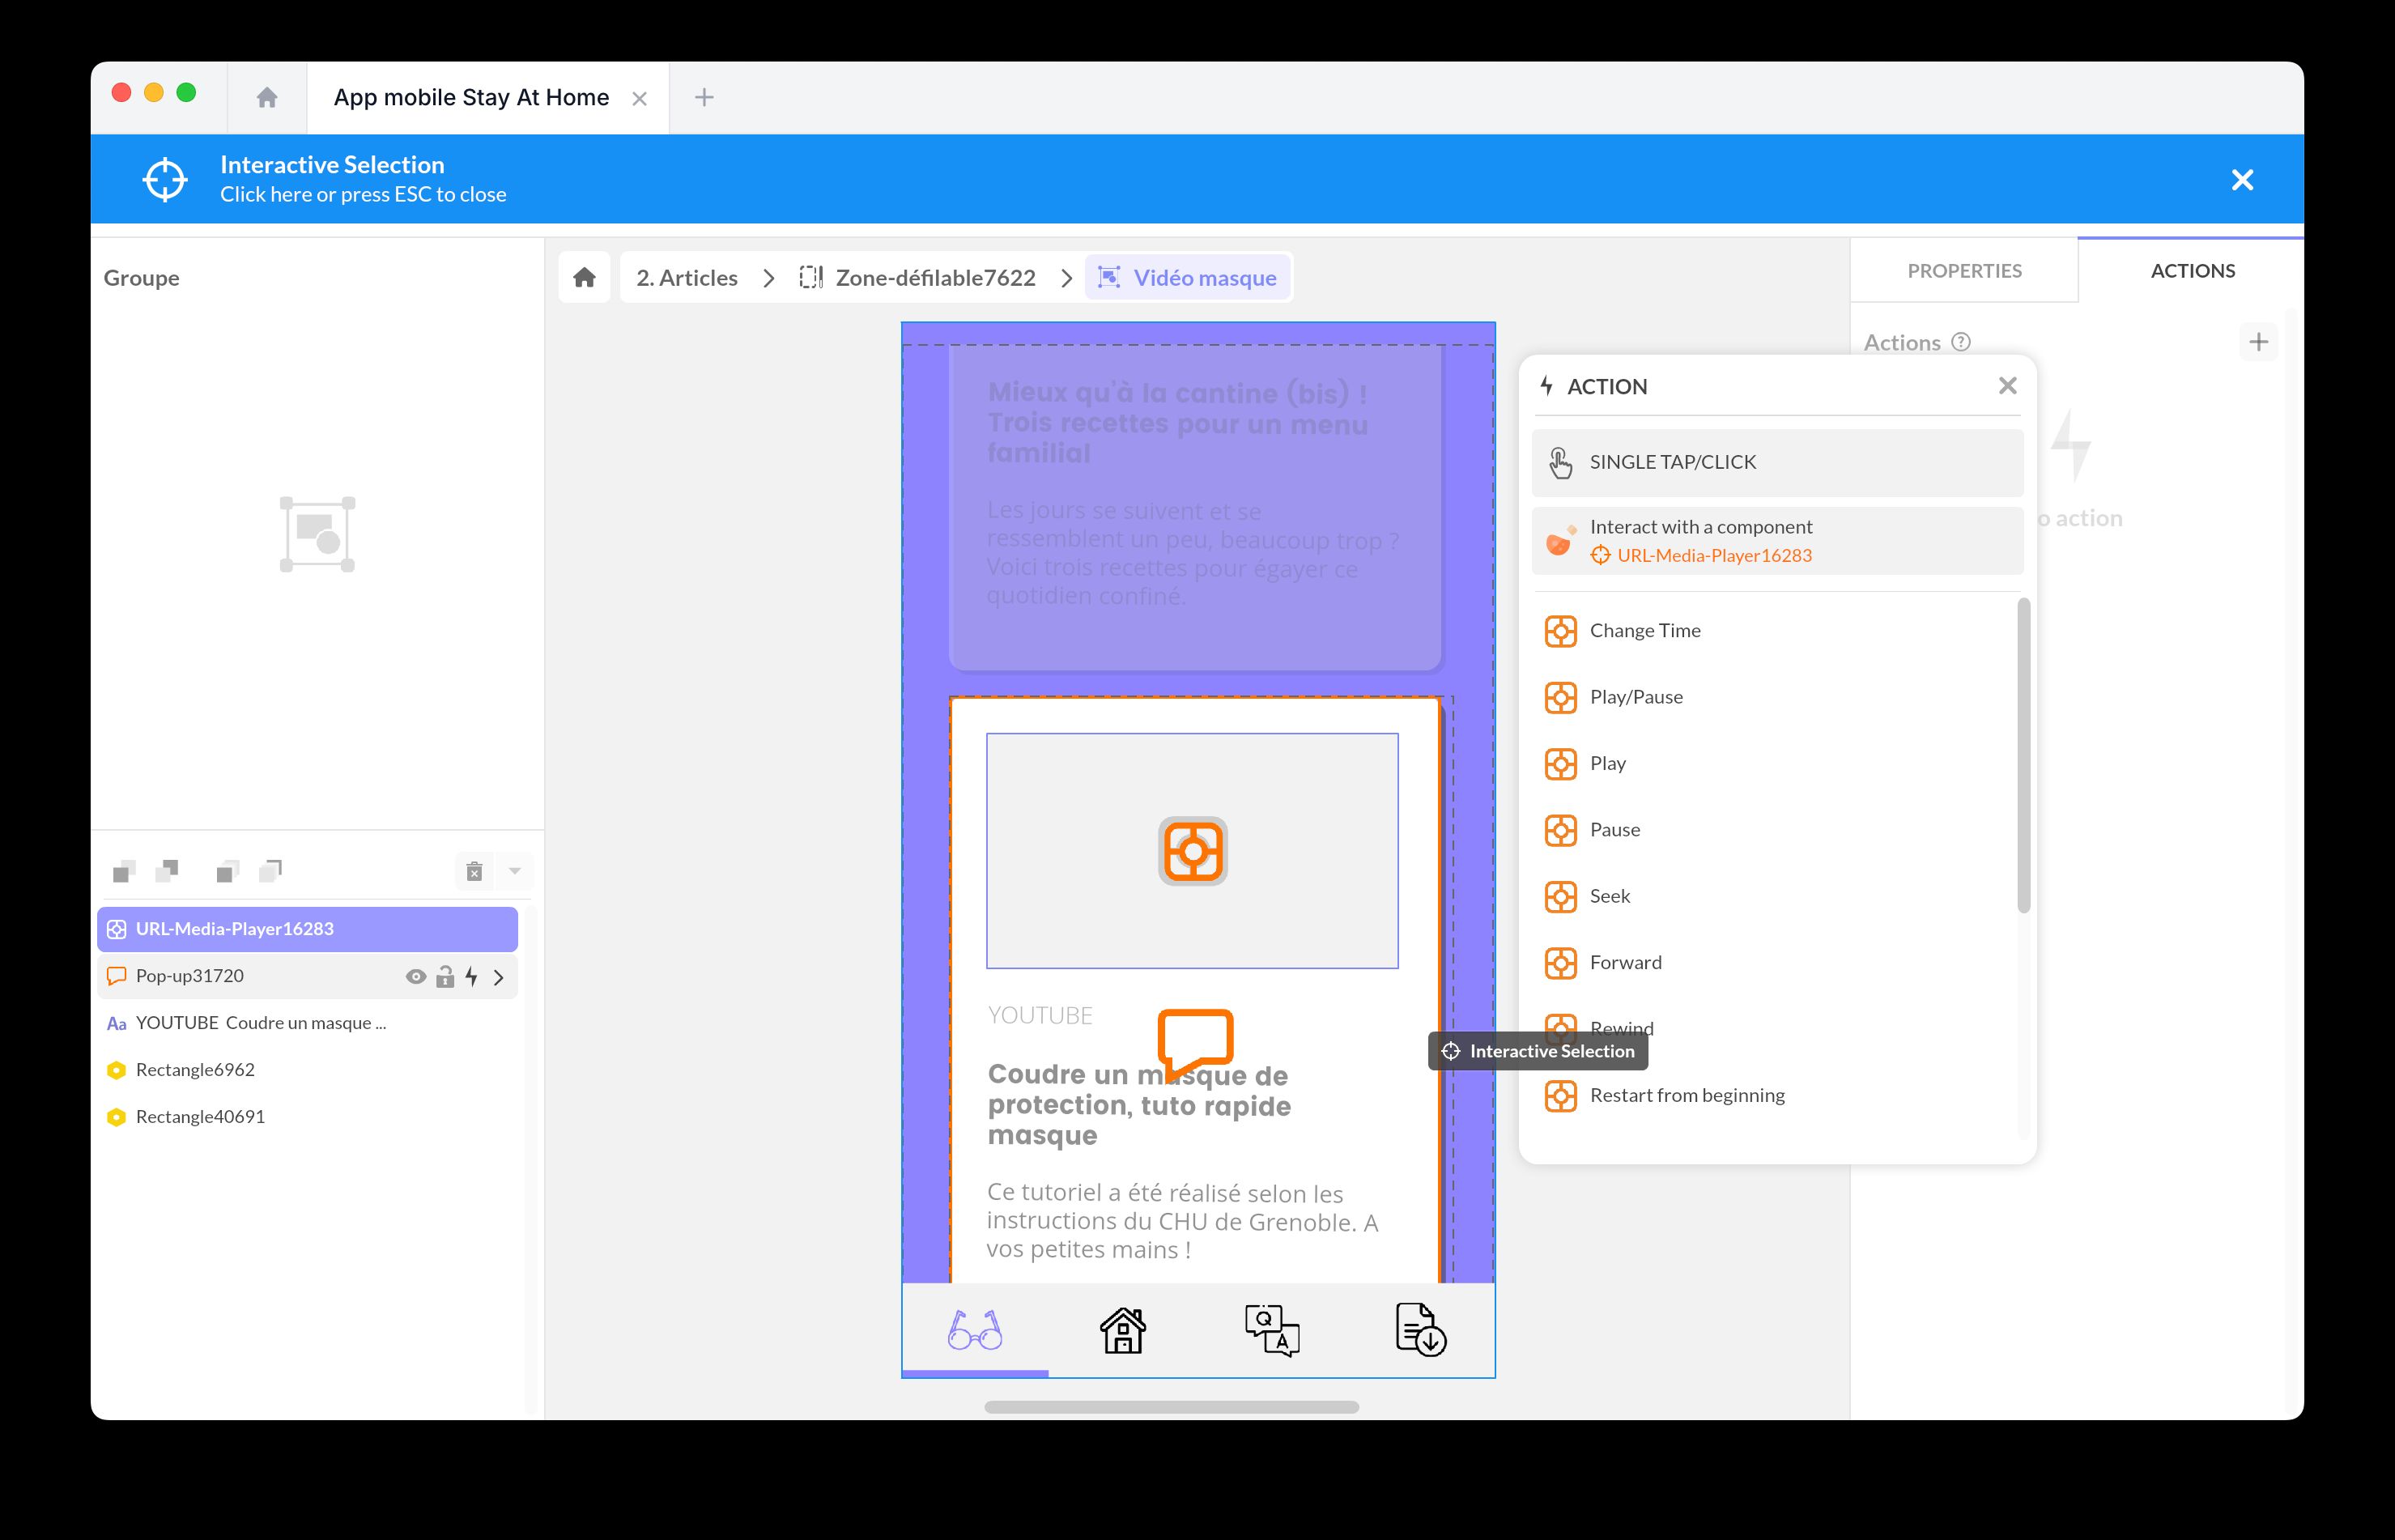Screen dimensions: 2395x1540
Task: Lock the Pop-up31720 layer
Action: click(x=443, y=976)
